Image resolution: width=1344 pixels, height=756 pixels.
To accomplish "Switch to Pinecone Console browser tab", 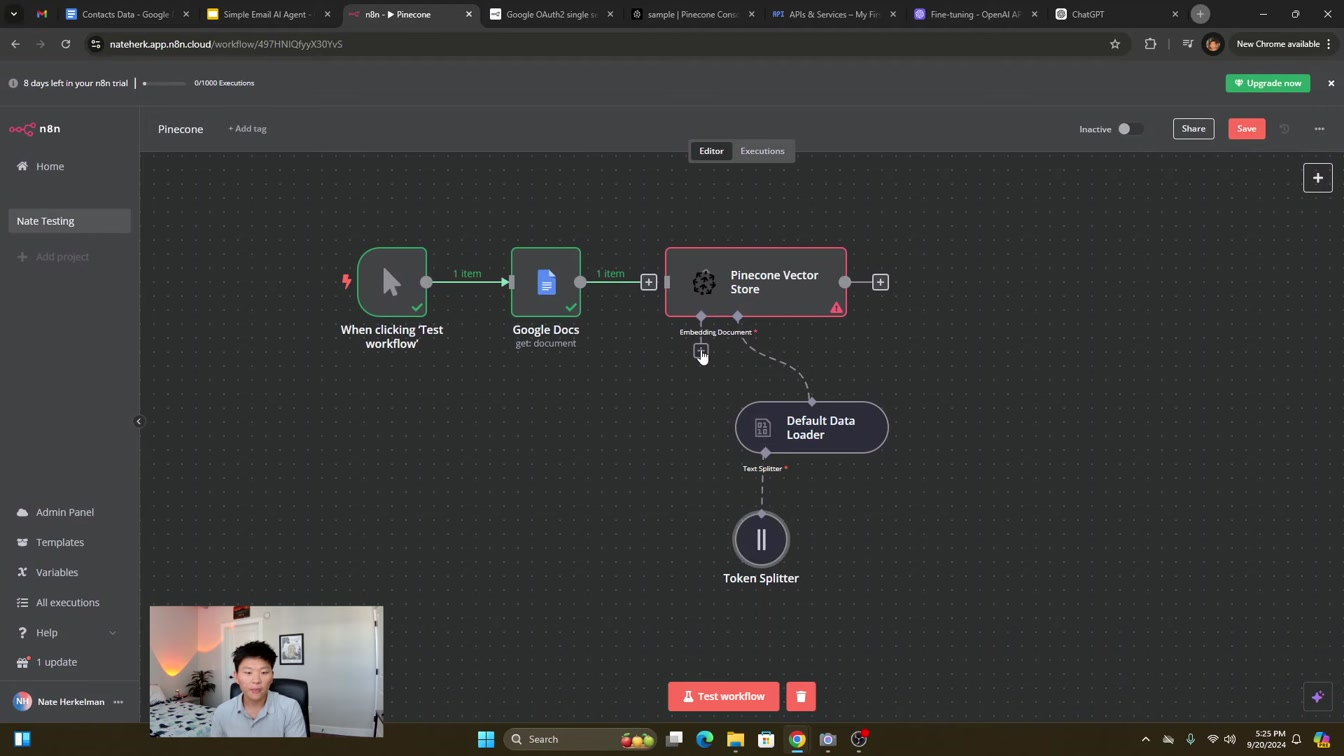I will pos(693,14).
